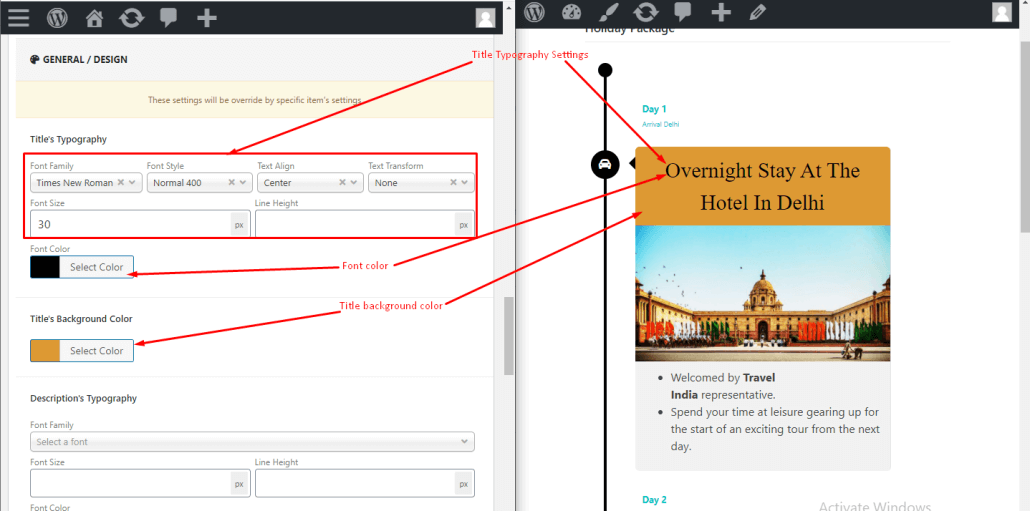
Task: Click black Font Color swatch
Action: point(45,267)
